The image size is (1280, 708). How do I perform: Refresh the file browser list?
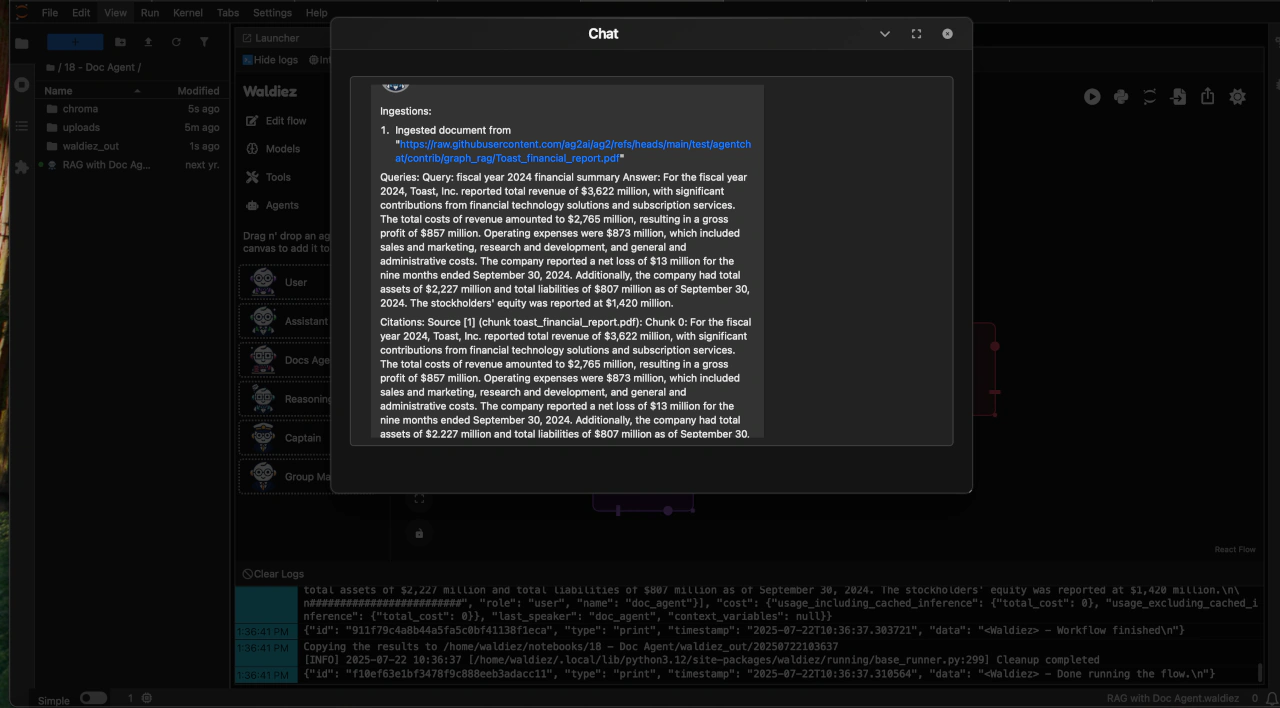point(176,42)
